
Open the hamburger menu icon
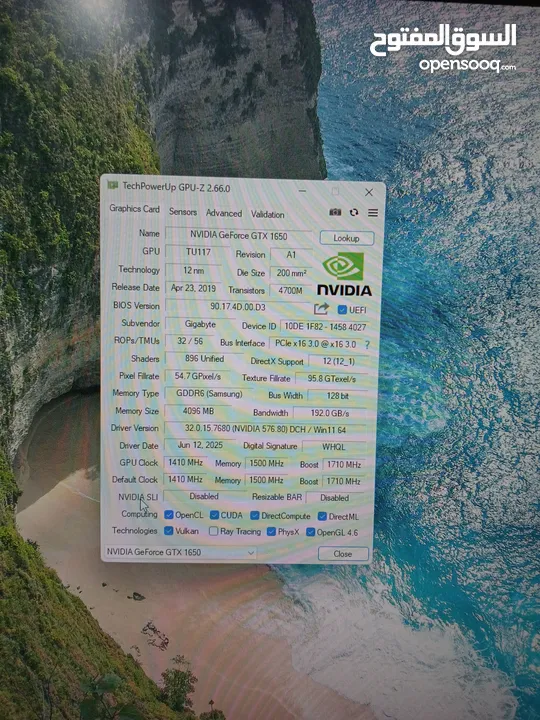(373, 213)
